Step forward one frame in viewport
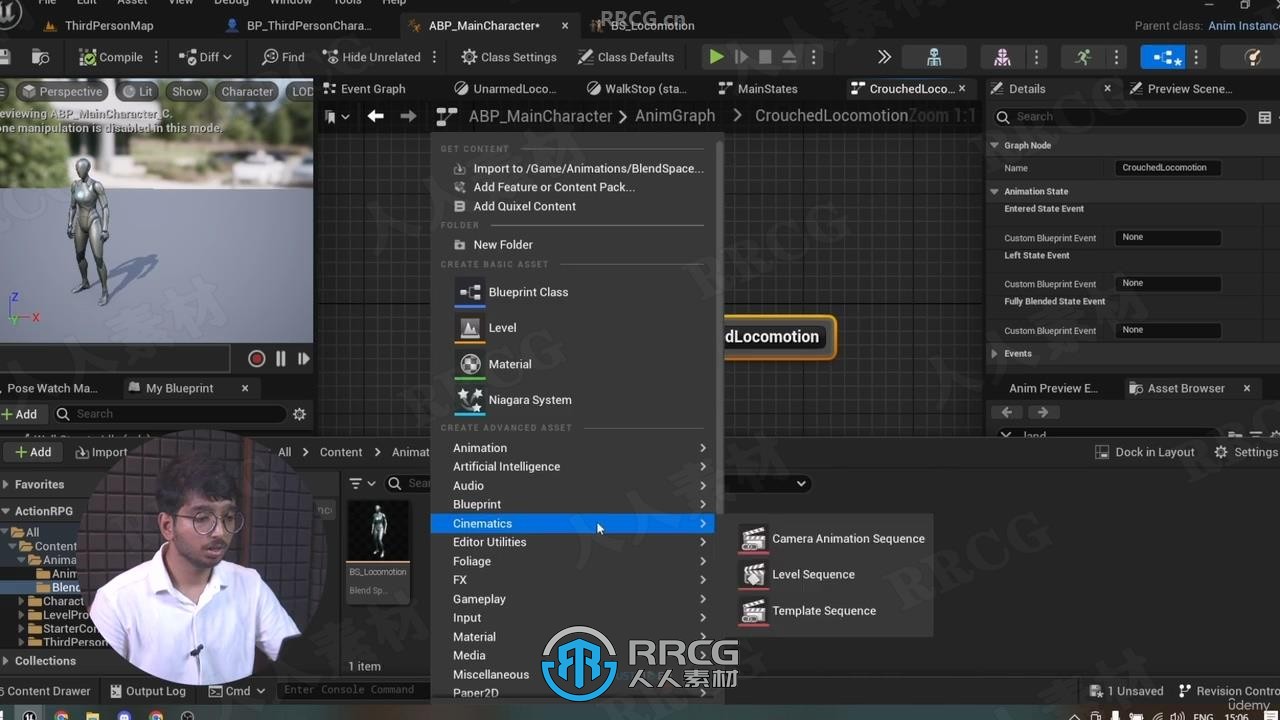This screenshot has height=720, width=1280. [x=303, y=358]
